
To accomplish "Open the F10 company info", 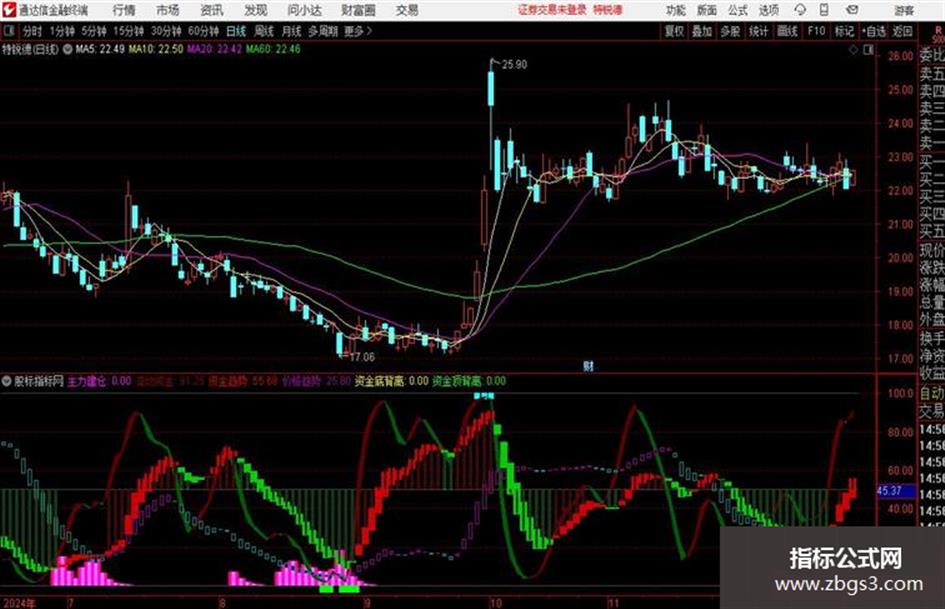I will pos(816,31).
